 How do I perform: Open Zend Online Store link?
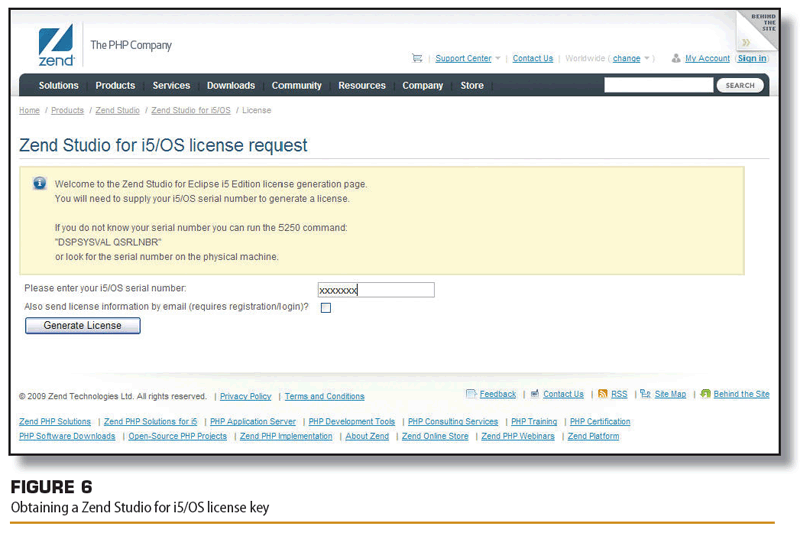(x=435, y=436)
